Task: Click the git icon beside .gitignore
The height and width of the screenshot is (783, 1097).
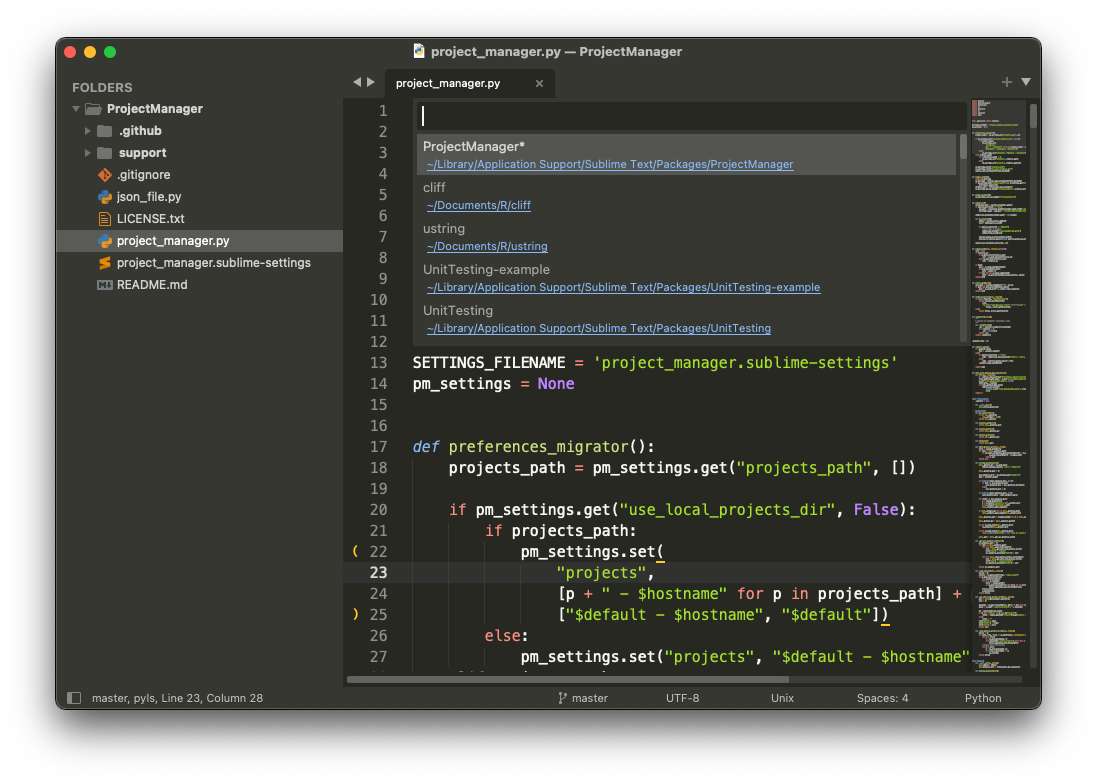Action: pyautogui.click(x=105, y=175)
